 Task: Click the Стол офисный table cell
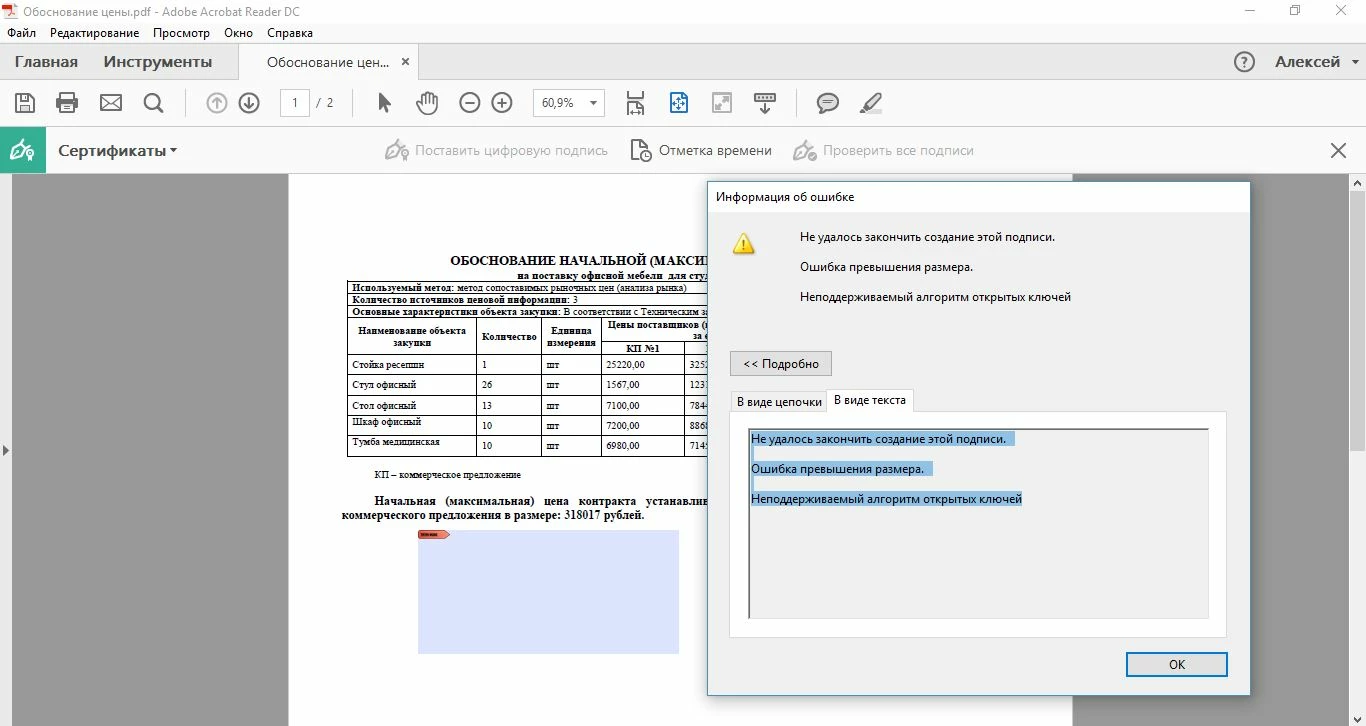coord(412,406)
